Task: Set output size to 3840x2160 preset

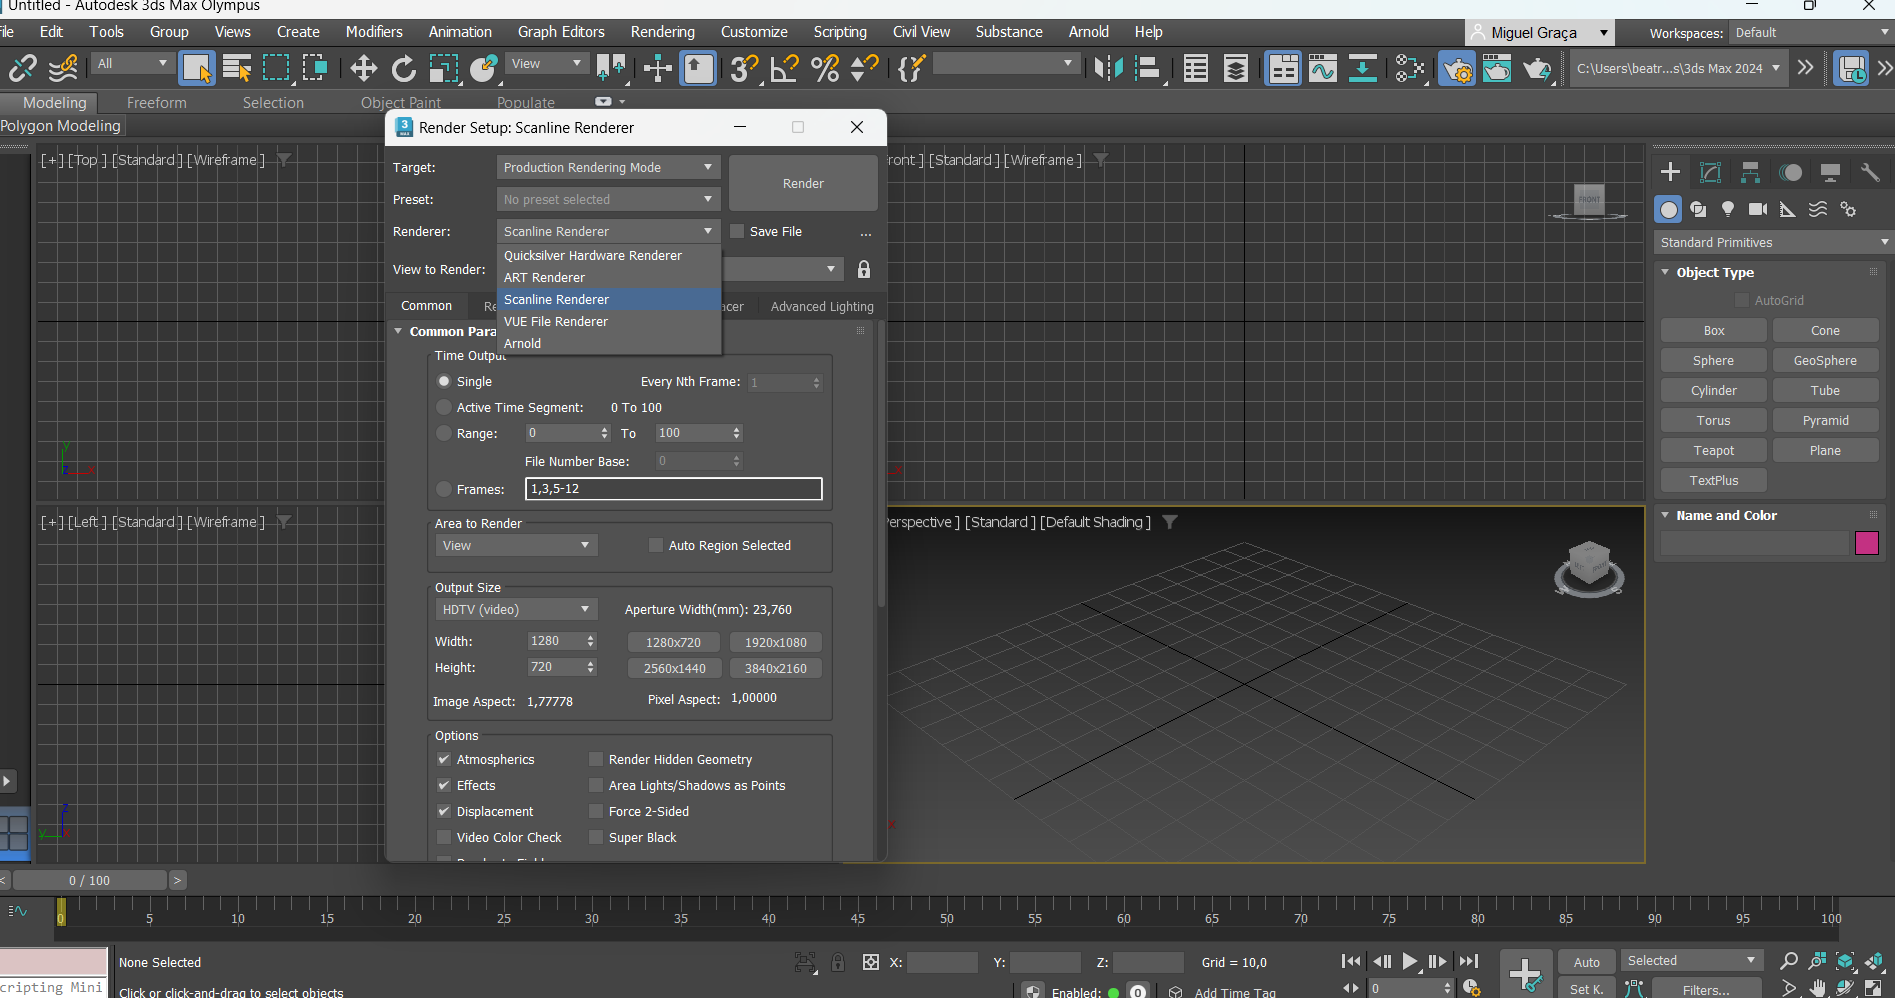Action: pyautogui.click(x=775, y=668)
